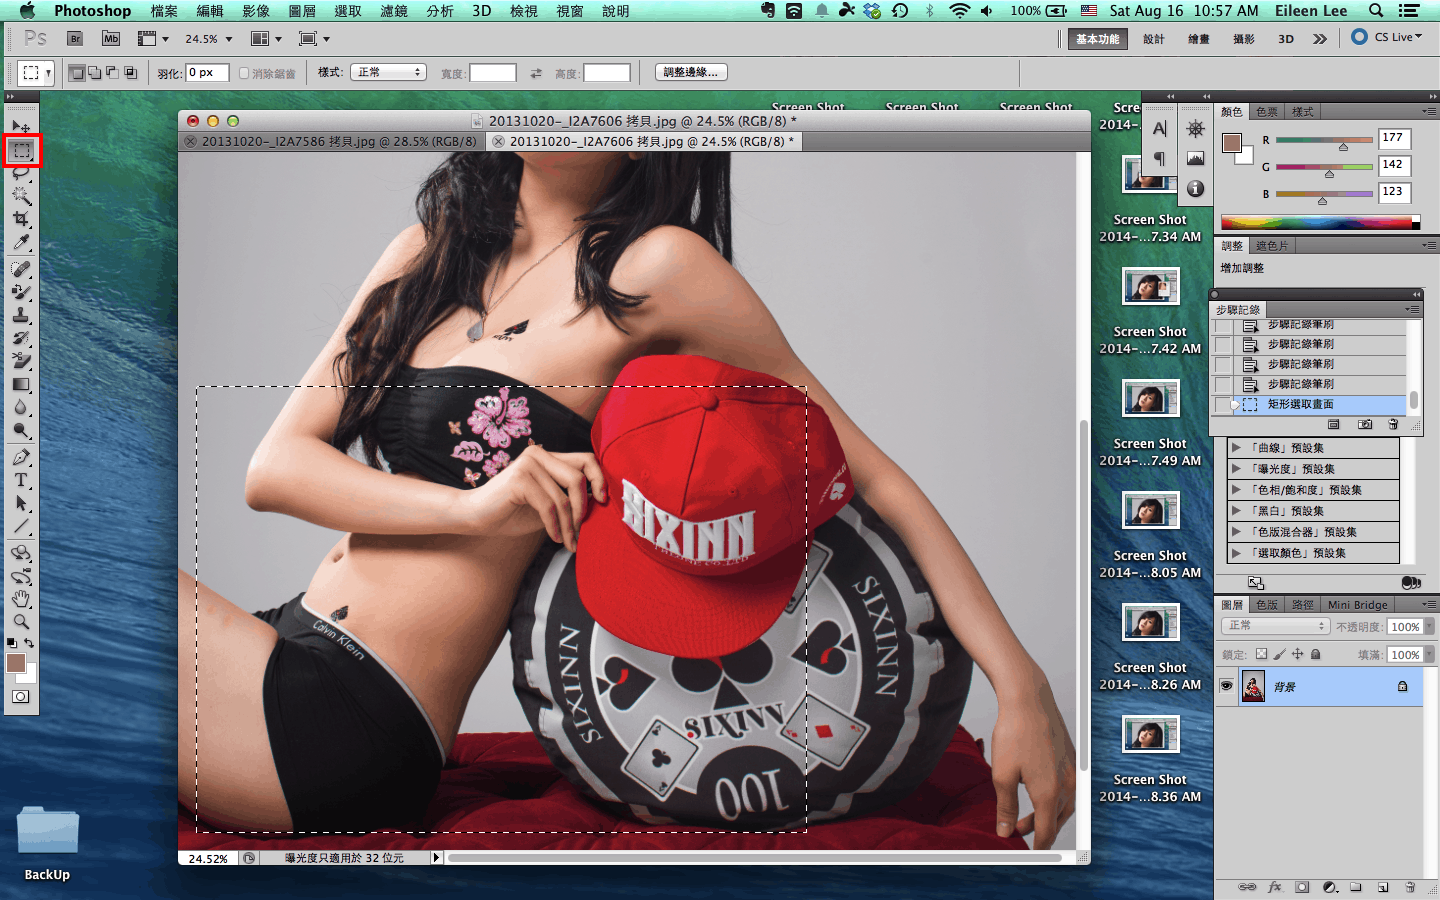Open the 不透明度 opacity arrow
Image resolution: width=1440 pixels, height=900 pixels.
click(1430, 626)
